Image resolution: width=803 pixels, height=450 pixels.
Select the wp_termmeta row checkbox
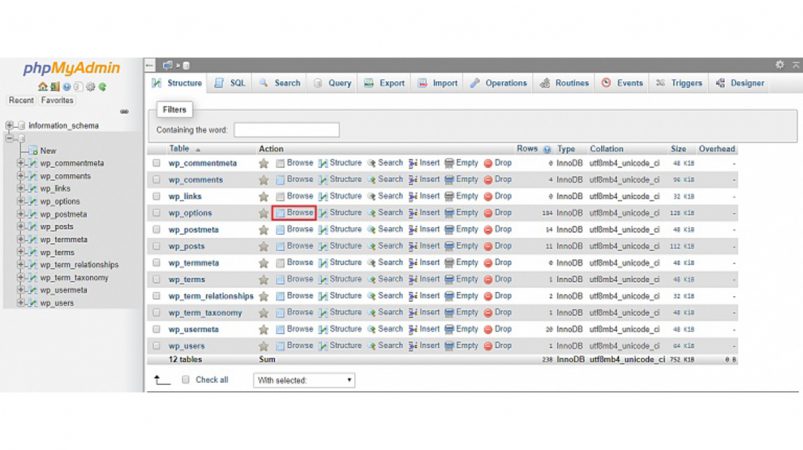click(156, 263)
